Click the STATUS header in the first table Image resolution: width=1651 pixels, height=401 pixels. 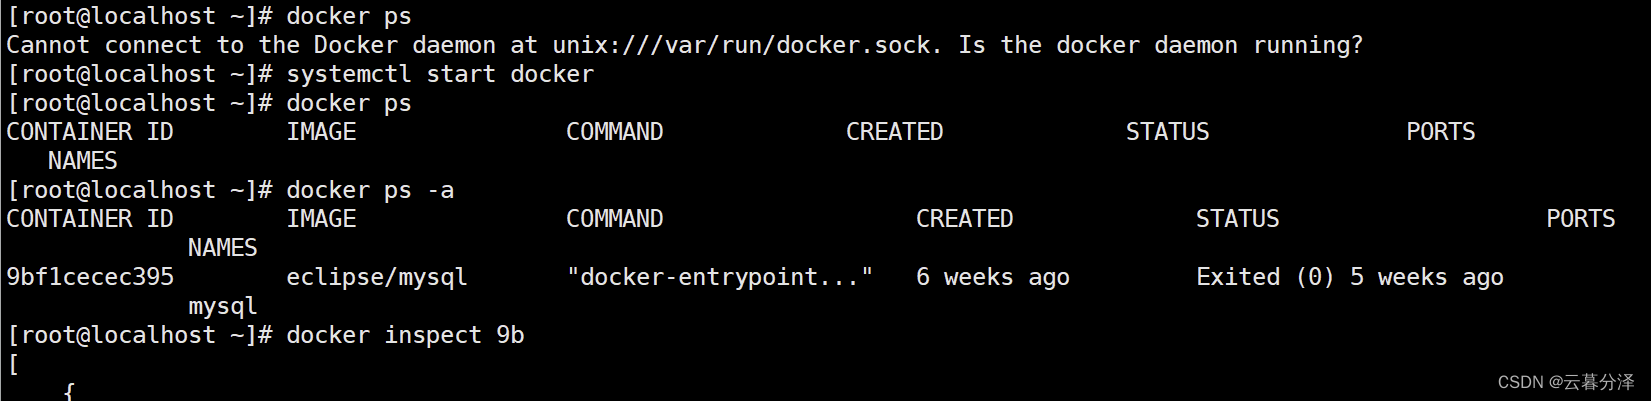pos(1167,132)
